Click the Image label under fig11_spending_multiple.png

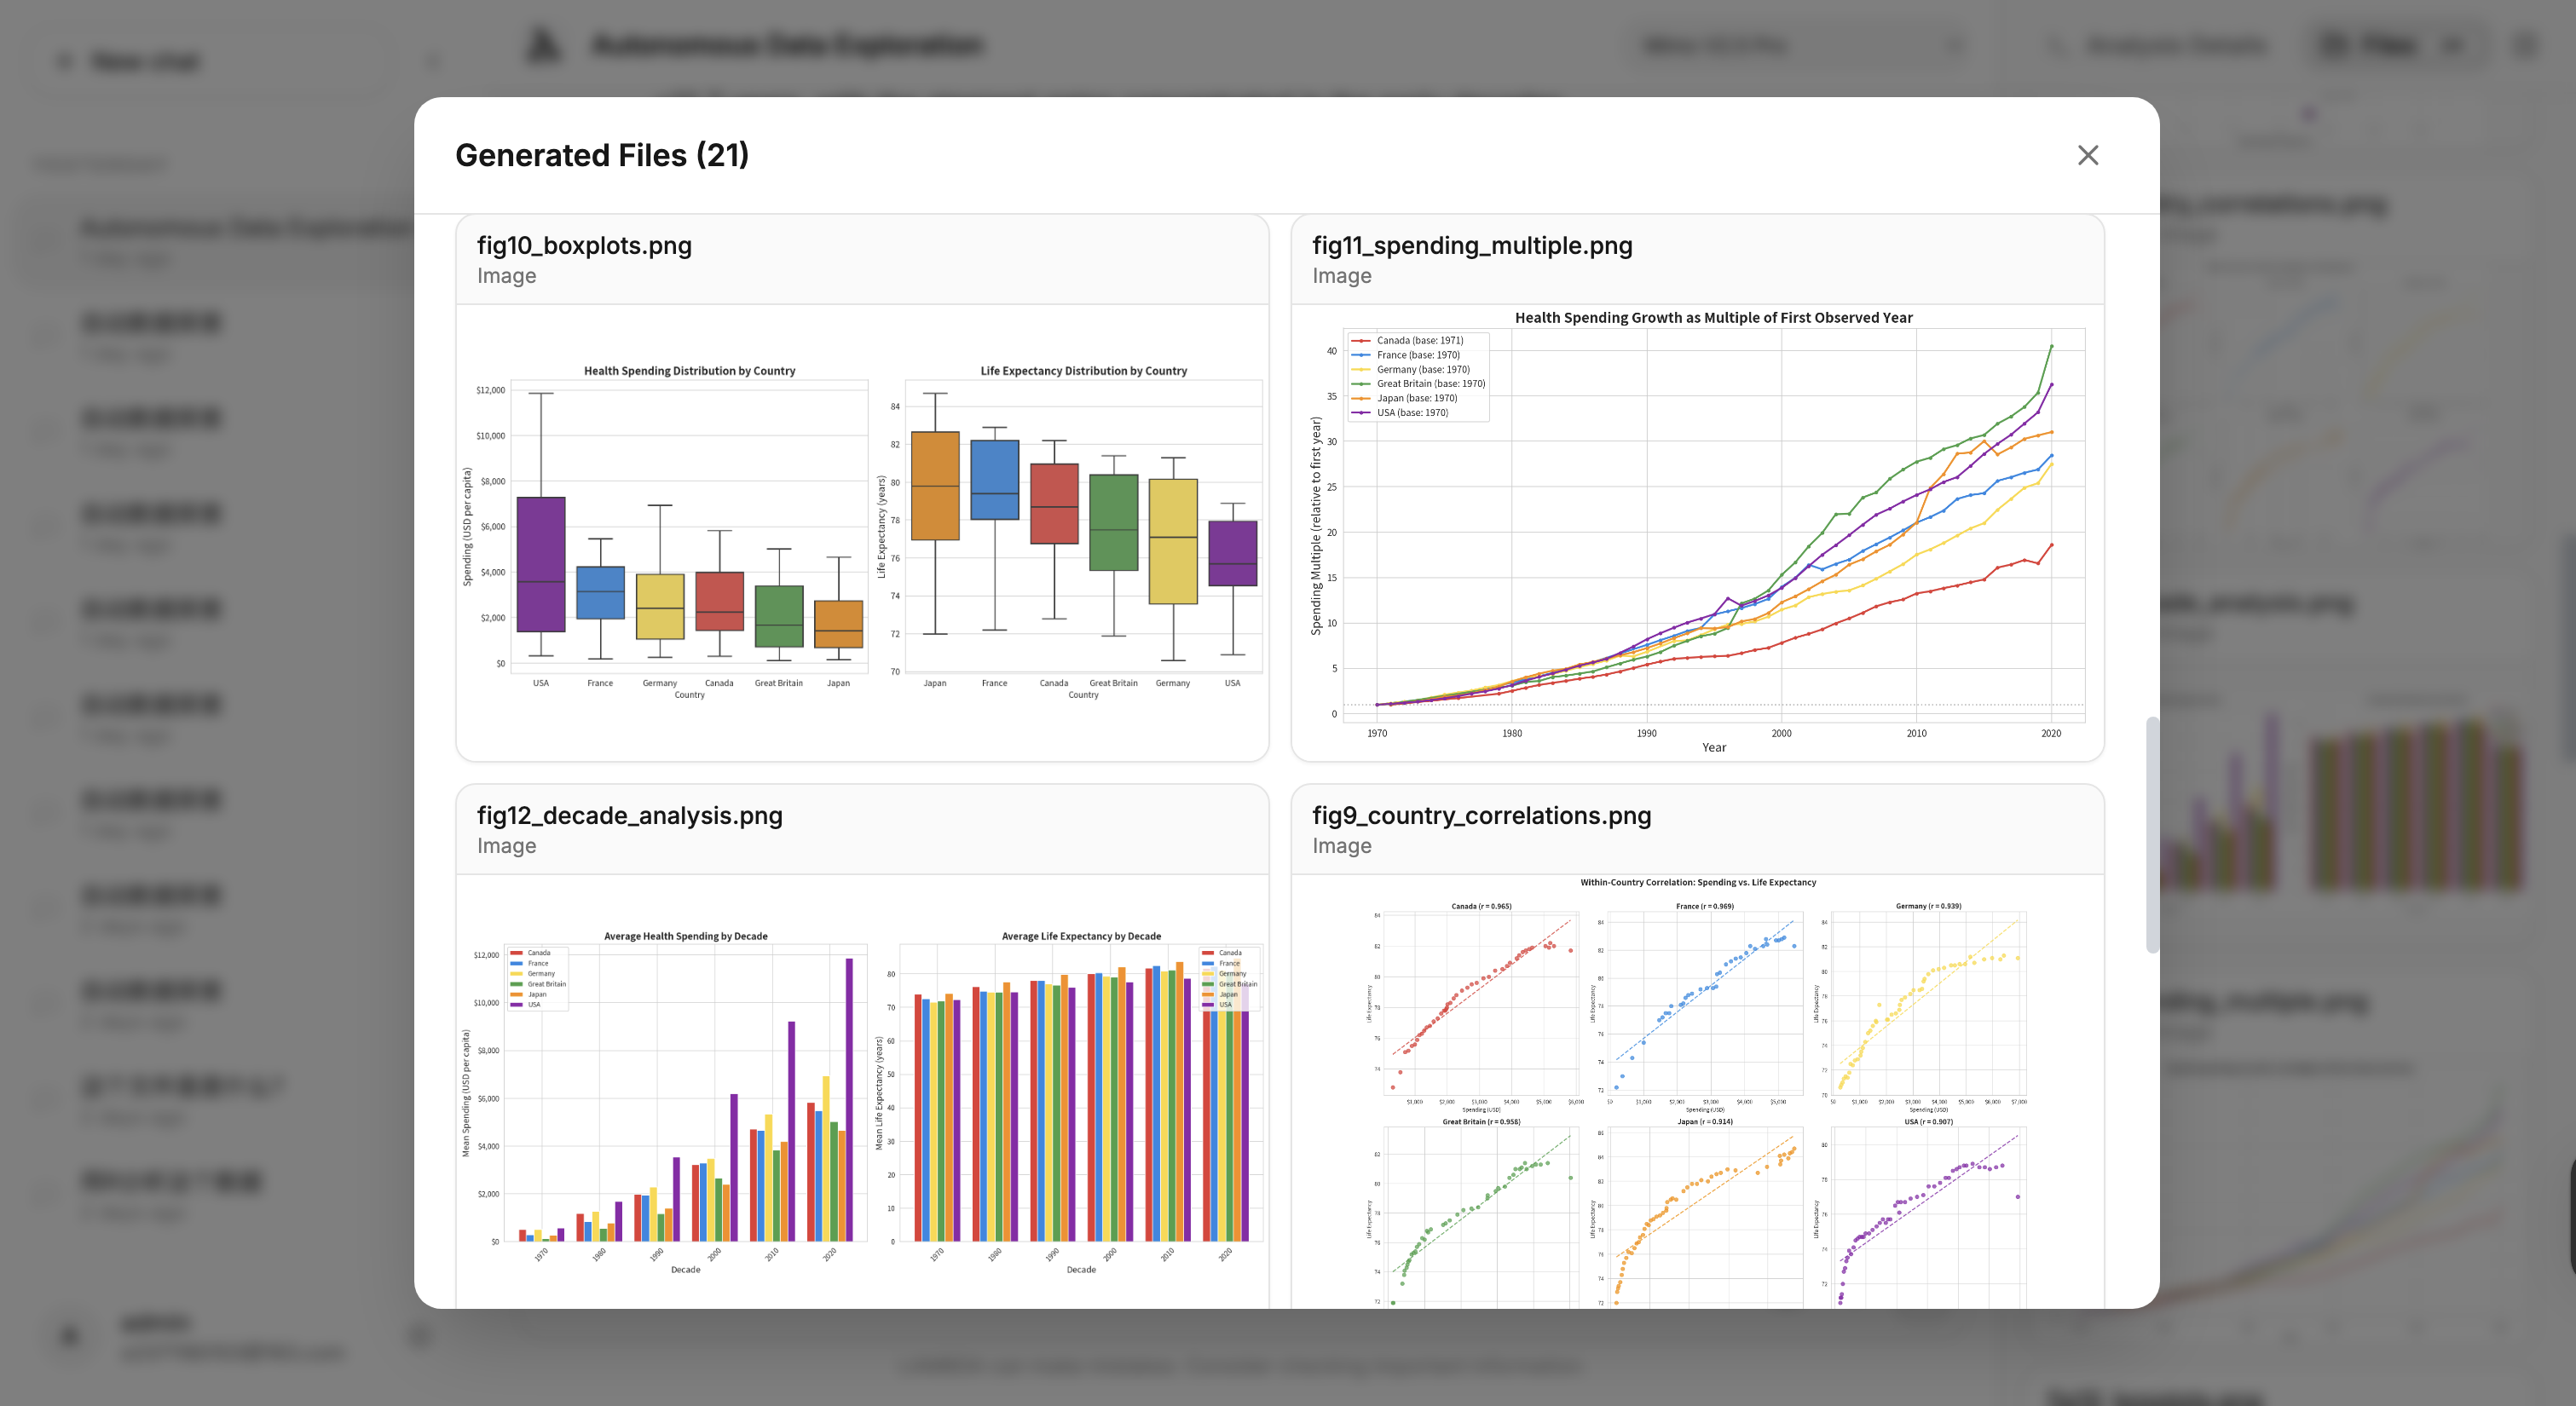(x=1341, y=276)
